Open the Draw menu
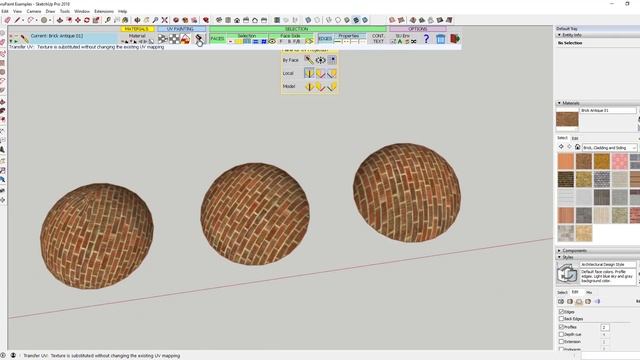 tap(50, 11)
